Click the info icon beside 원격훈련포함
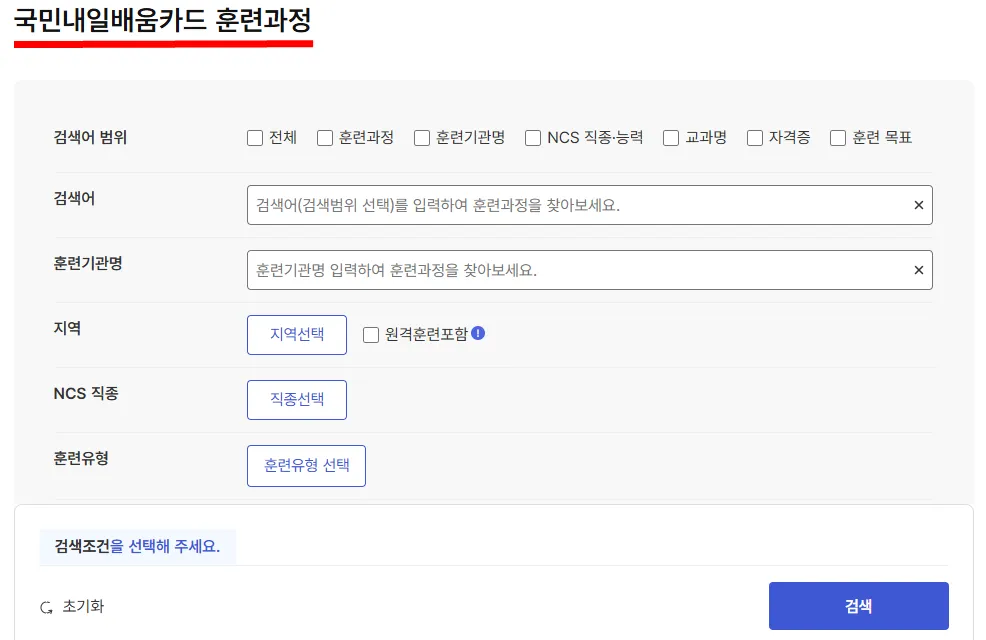 (x=478, y=334)
